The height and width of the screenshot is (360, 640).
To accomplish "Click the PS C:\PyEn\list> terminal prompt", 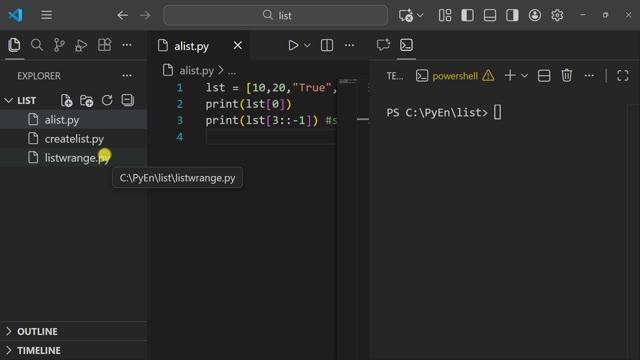I will pos(437,113).
